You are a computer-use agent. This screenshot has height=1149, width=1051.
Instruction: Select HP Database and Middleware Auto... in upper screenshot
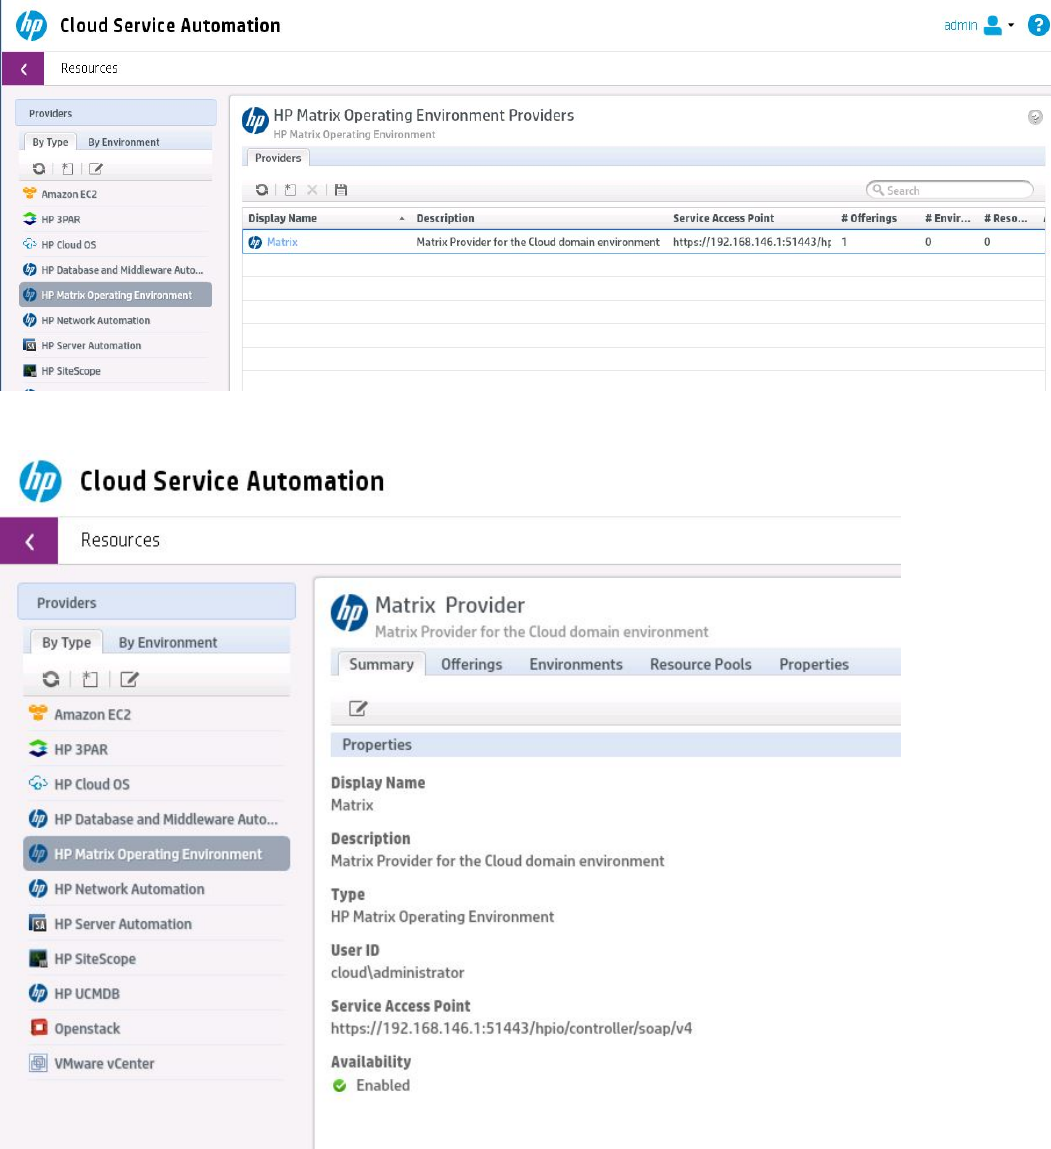(115, 270)
